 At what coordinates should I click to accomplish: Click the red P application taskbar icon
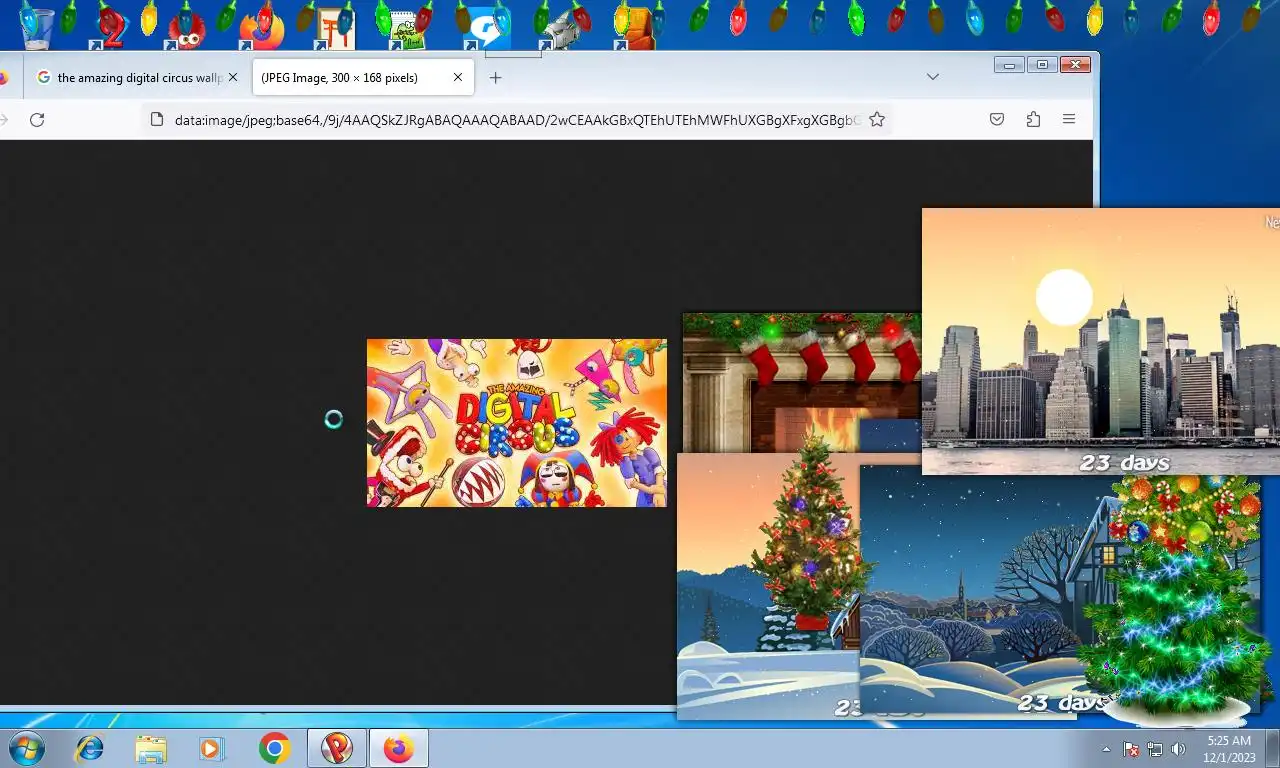coord(337,748)
